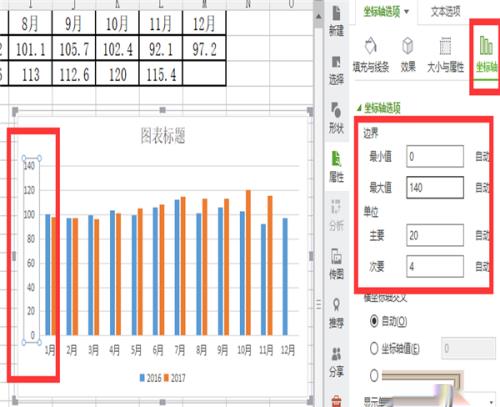The width and height of the screenshot is (500, 407).
Task: Open the 分析 sidebar tool
Action: (336, 215)
